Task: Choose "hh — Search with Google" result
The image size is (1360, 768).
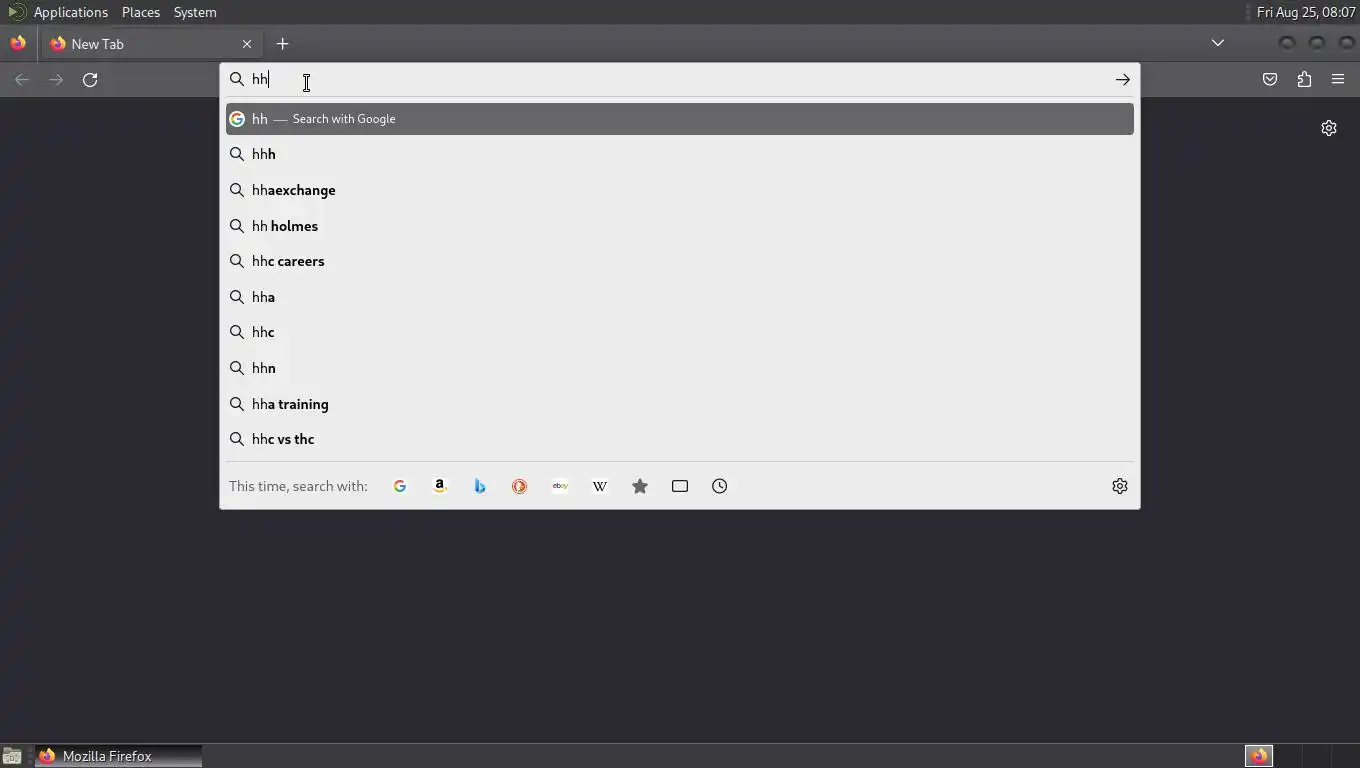Action: pos(680,119)
